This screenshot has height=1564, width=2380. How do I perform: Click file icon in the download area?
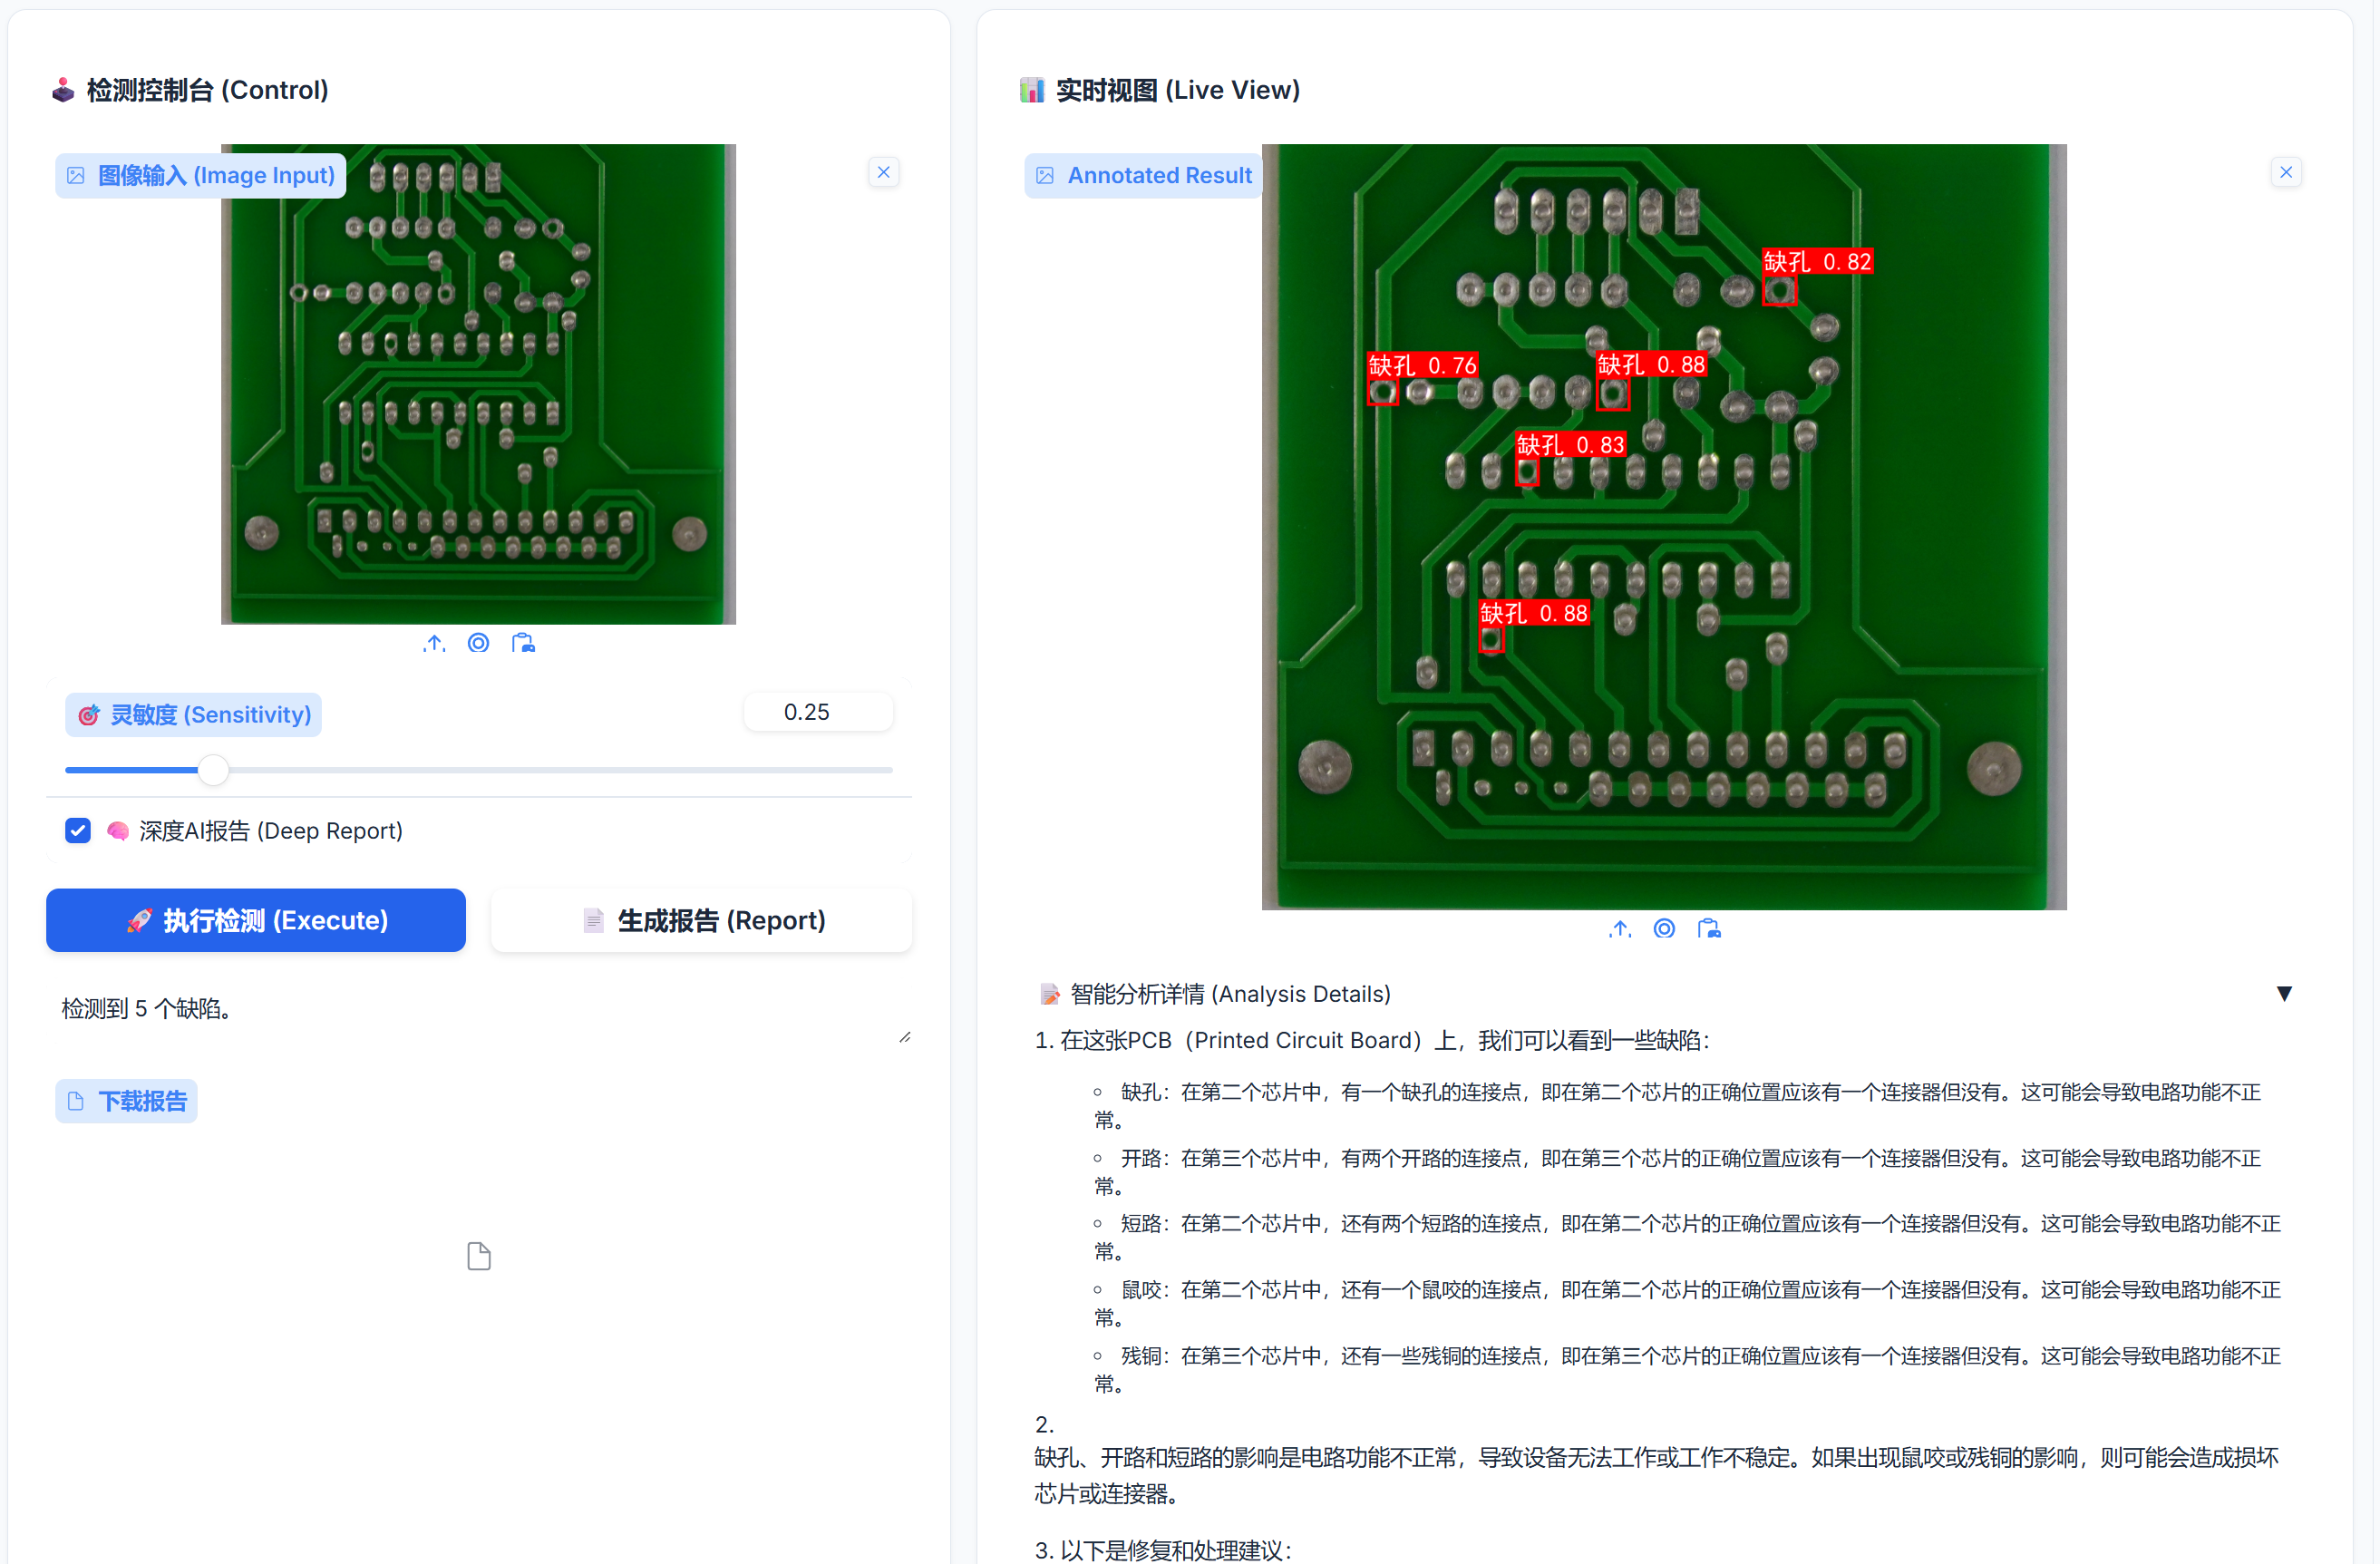479,1256
